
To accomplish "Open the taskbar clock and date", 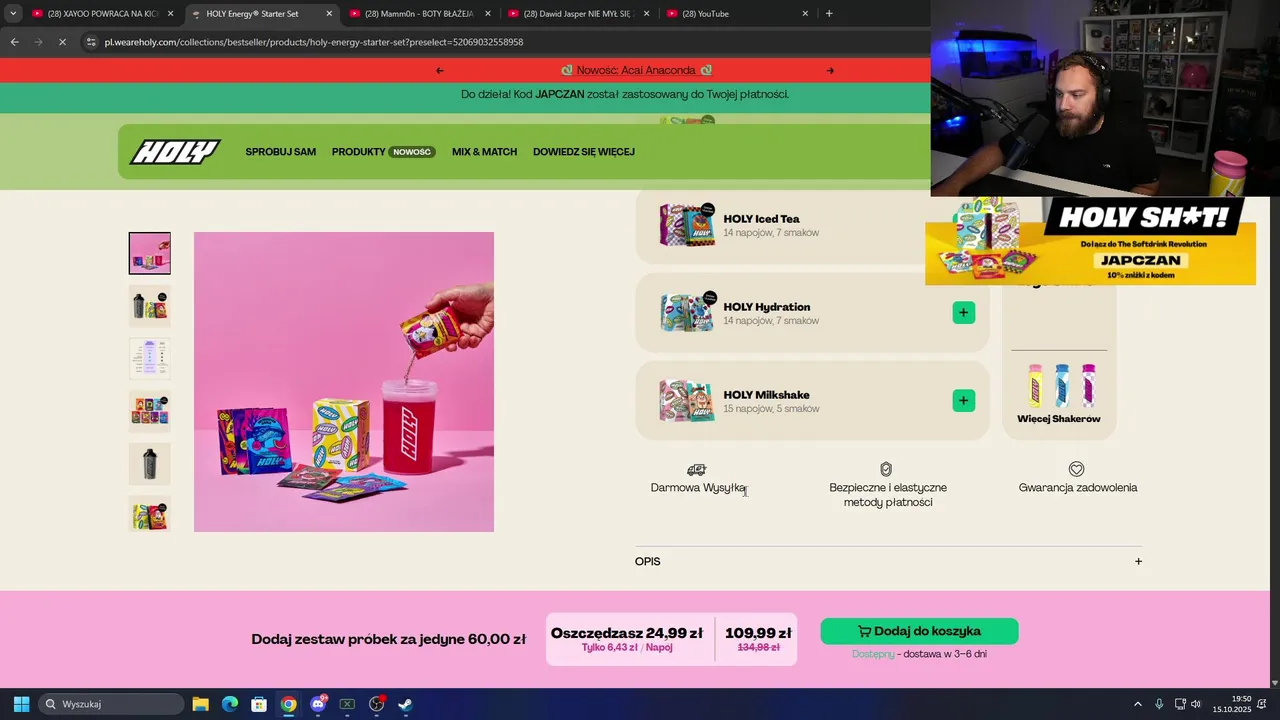I will 1231,704.
